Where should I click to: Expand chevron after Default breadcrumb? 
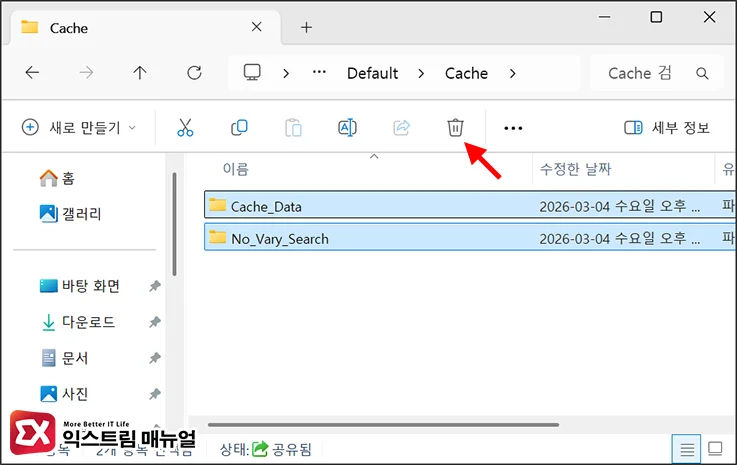tap(421, 73)
